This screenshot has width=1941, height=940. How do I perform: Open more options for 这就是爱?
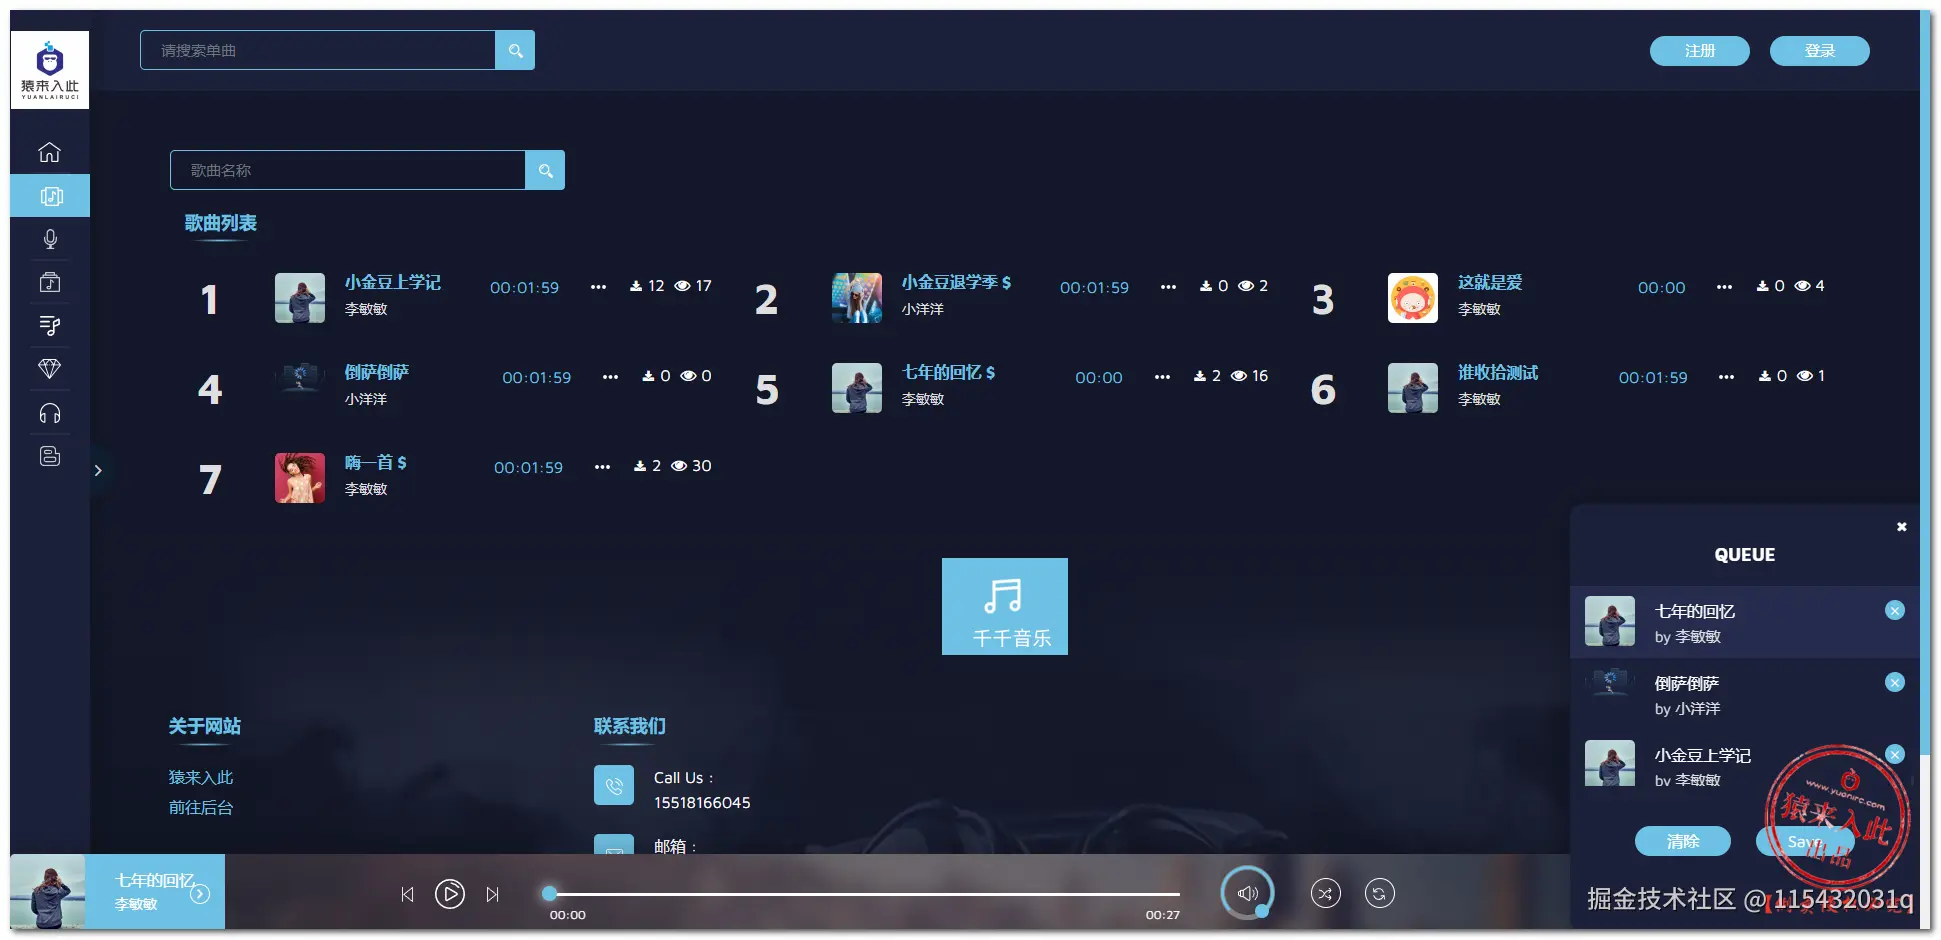pyautogui.click(x=1724, y=287)
